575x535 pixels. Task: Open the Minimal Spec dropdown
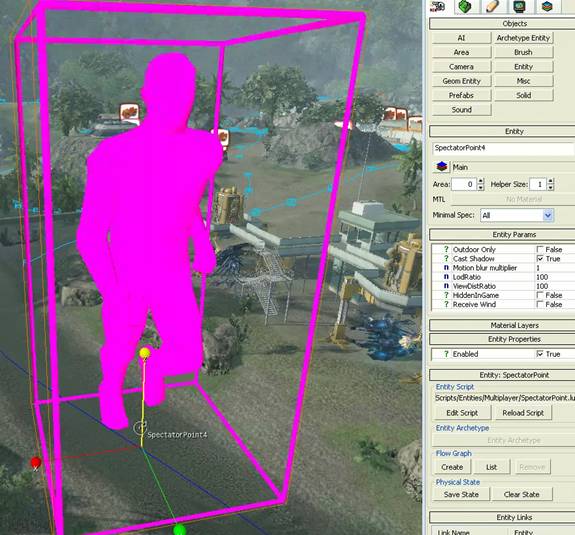click(517, 215)
